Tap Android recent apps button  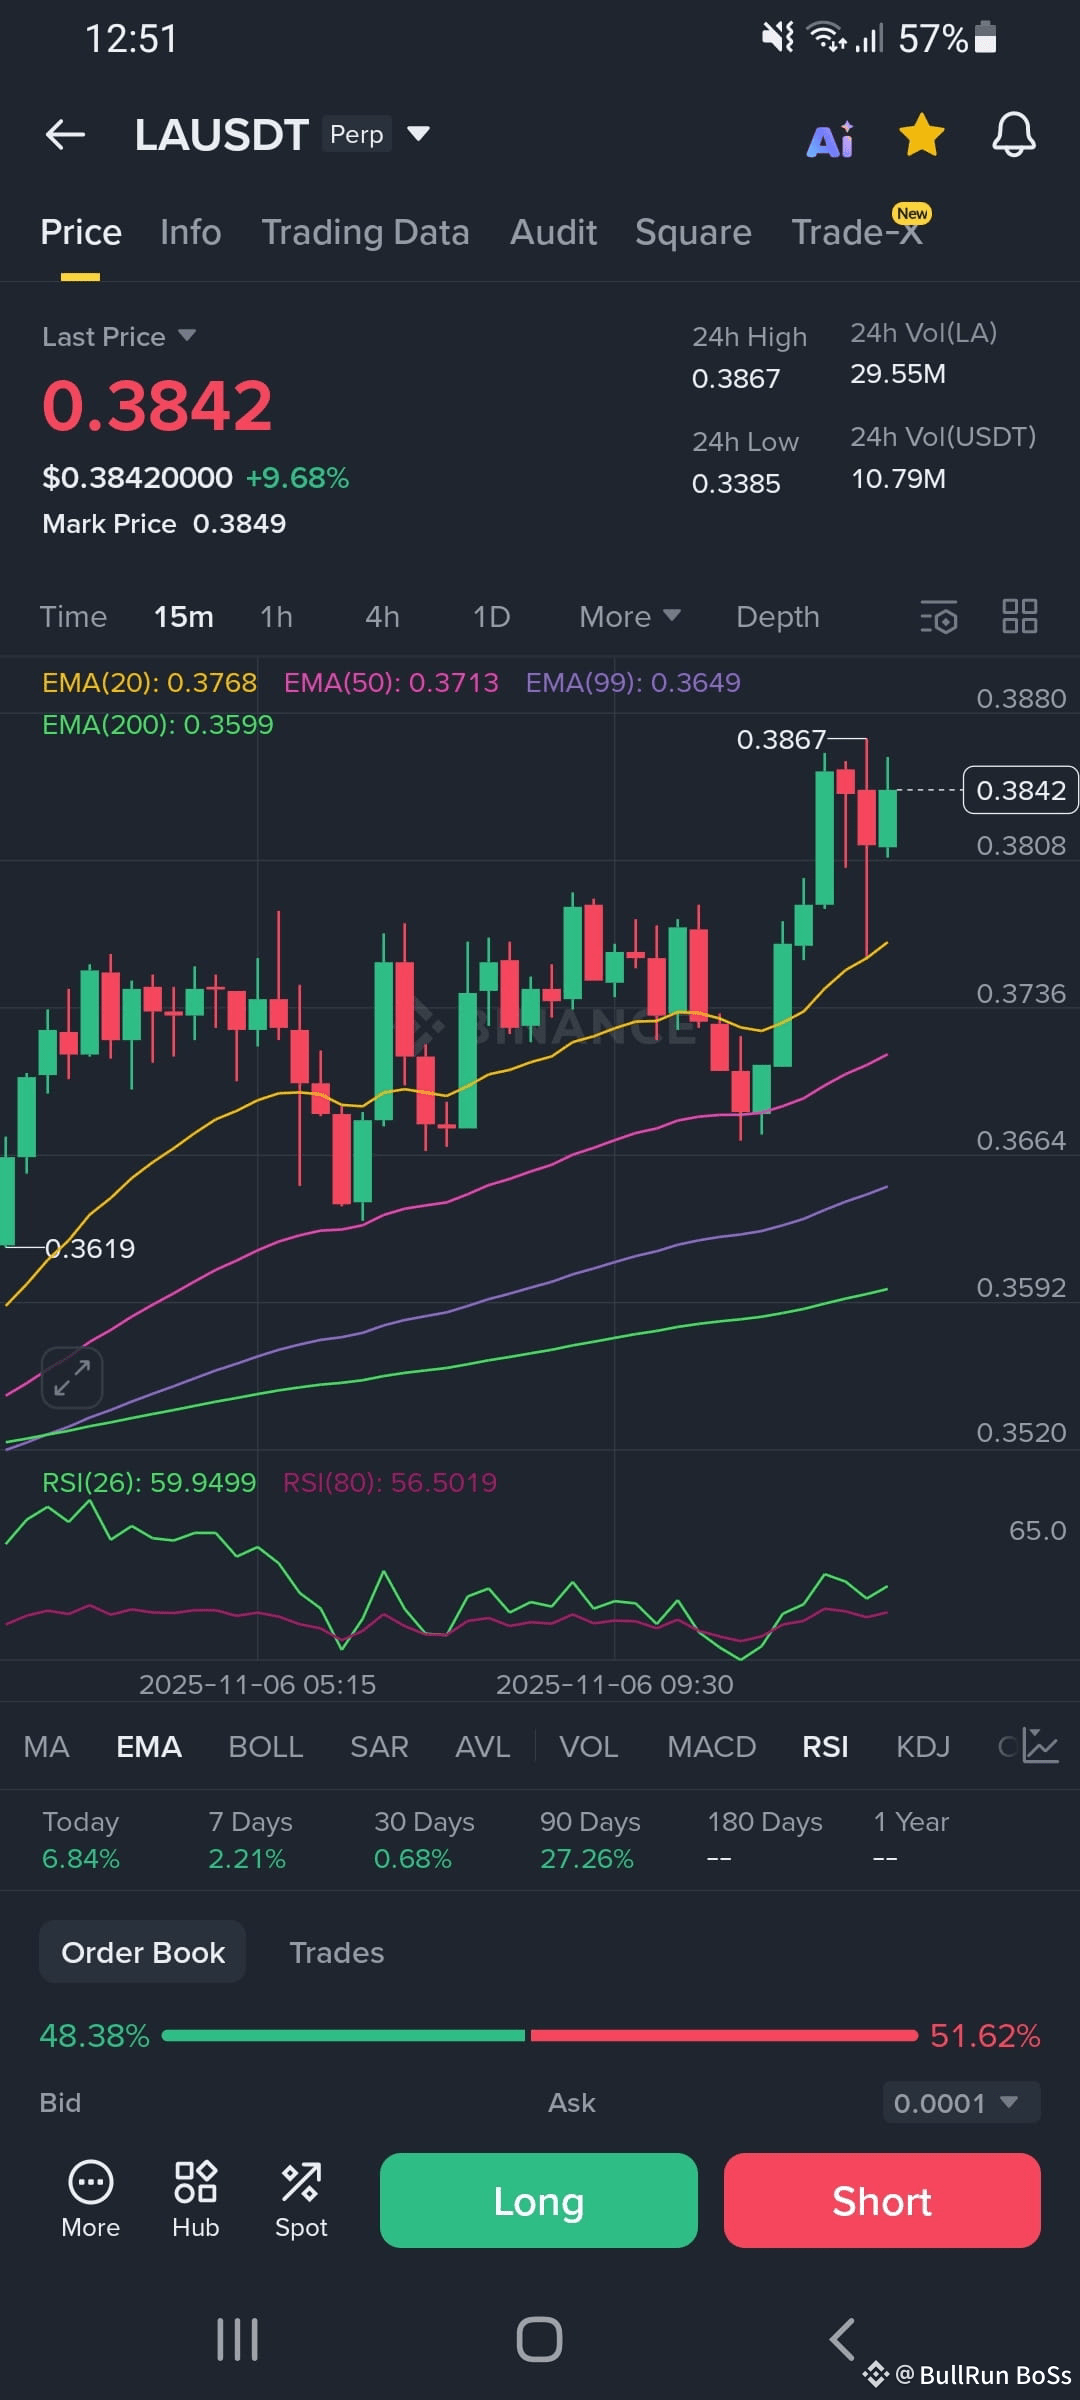238,2339
